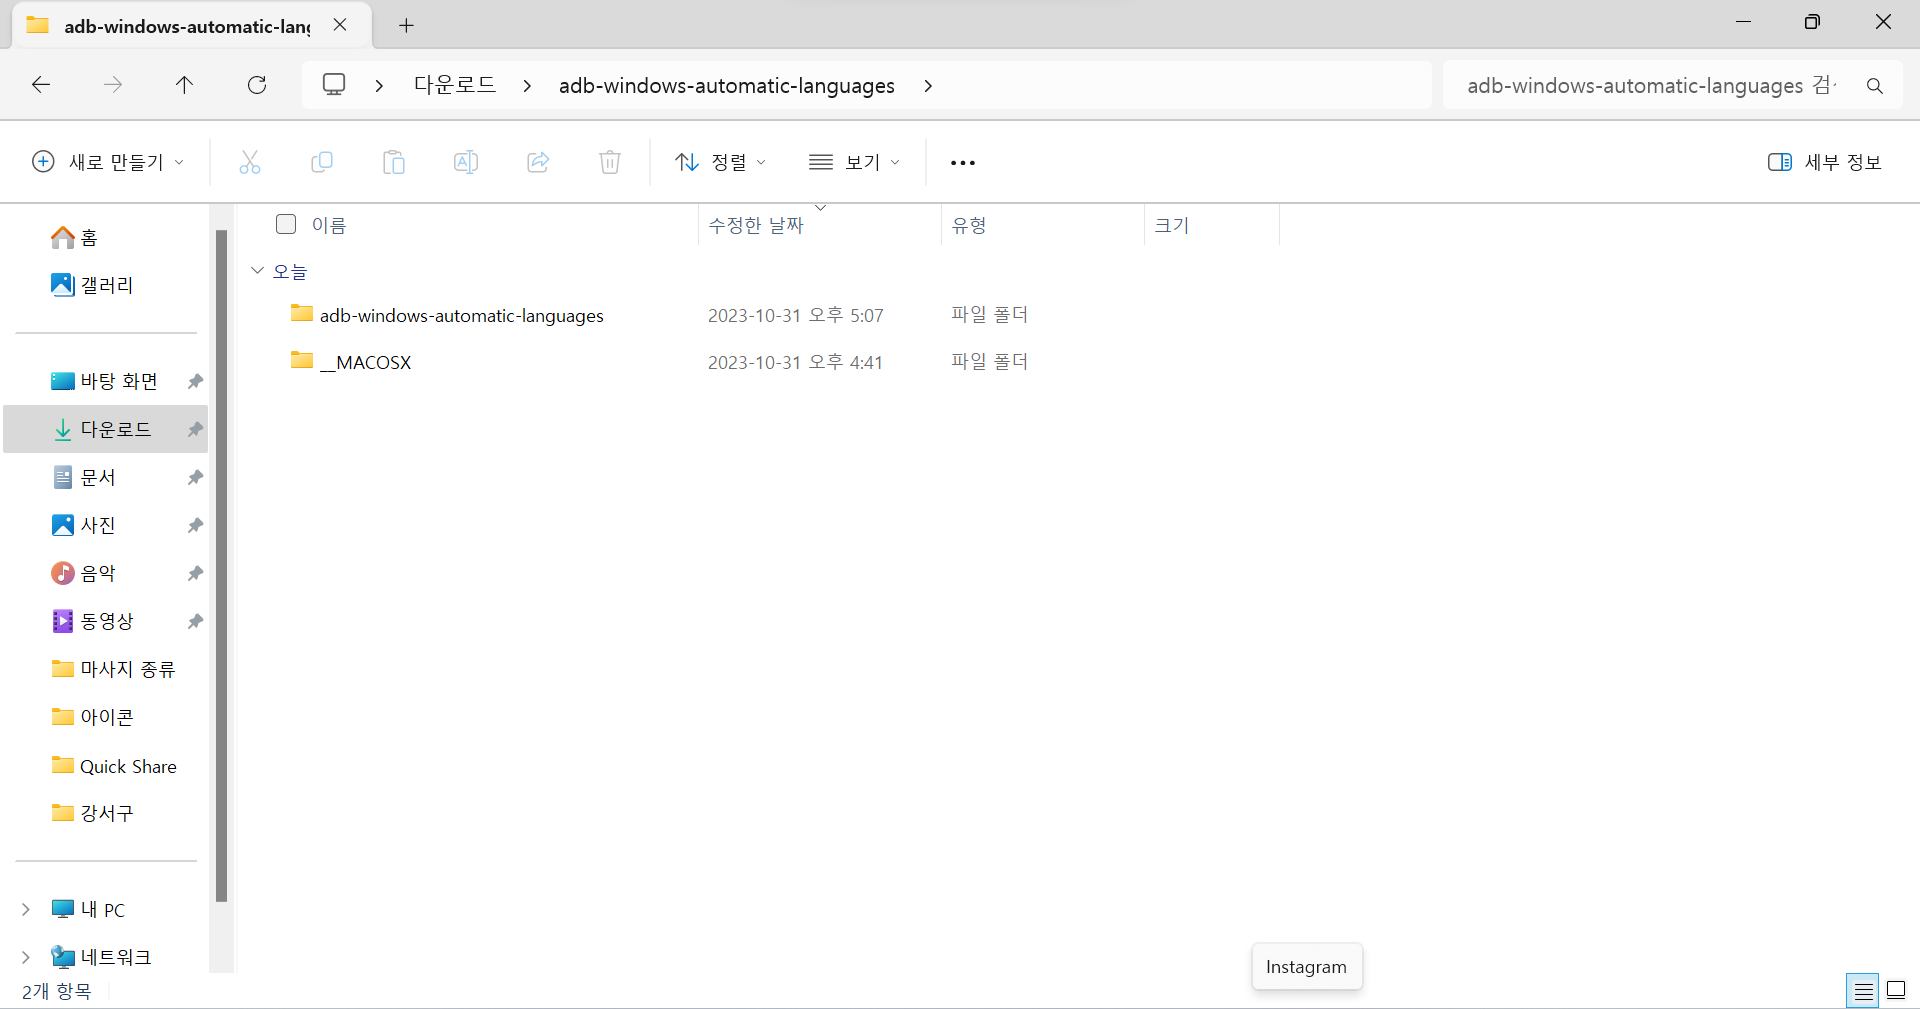Open the 새로 만들기 dropdown
The width and height of the screenshot is (1920, 1009).
108,162
